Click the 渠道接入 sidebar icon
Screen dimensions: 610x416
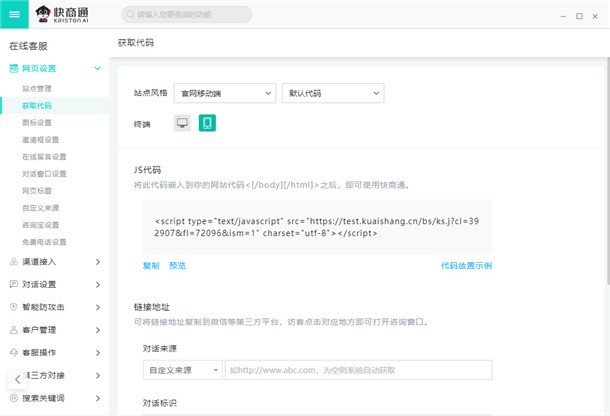(x=13, y=262)
